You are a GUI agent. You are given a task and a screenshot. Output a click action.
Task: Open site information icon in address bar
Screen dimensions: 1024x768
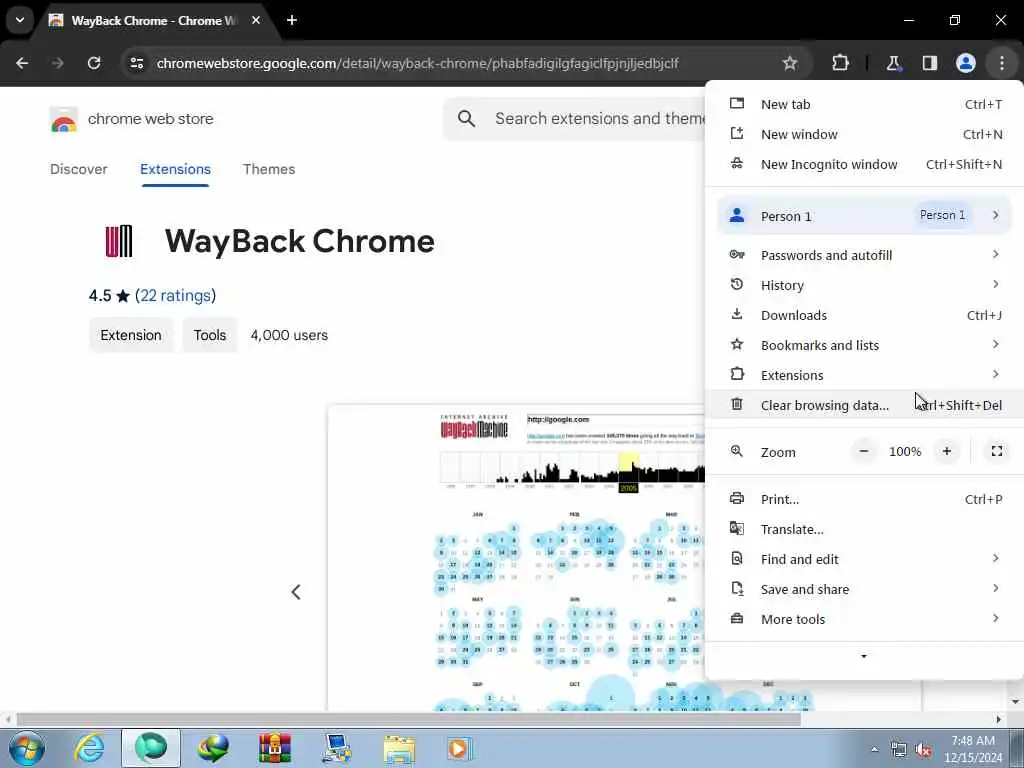tap(136, 63)
